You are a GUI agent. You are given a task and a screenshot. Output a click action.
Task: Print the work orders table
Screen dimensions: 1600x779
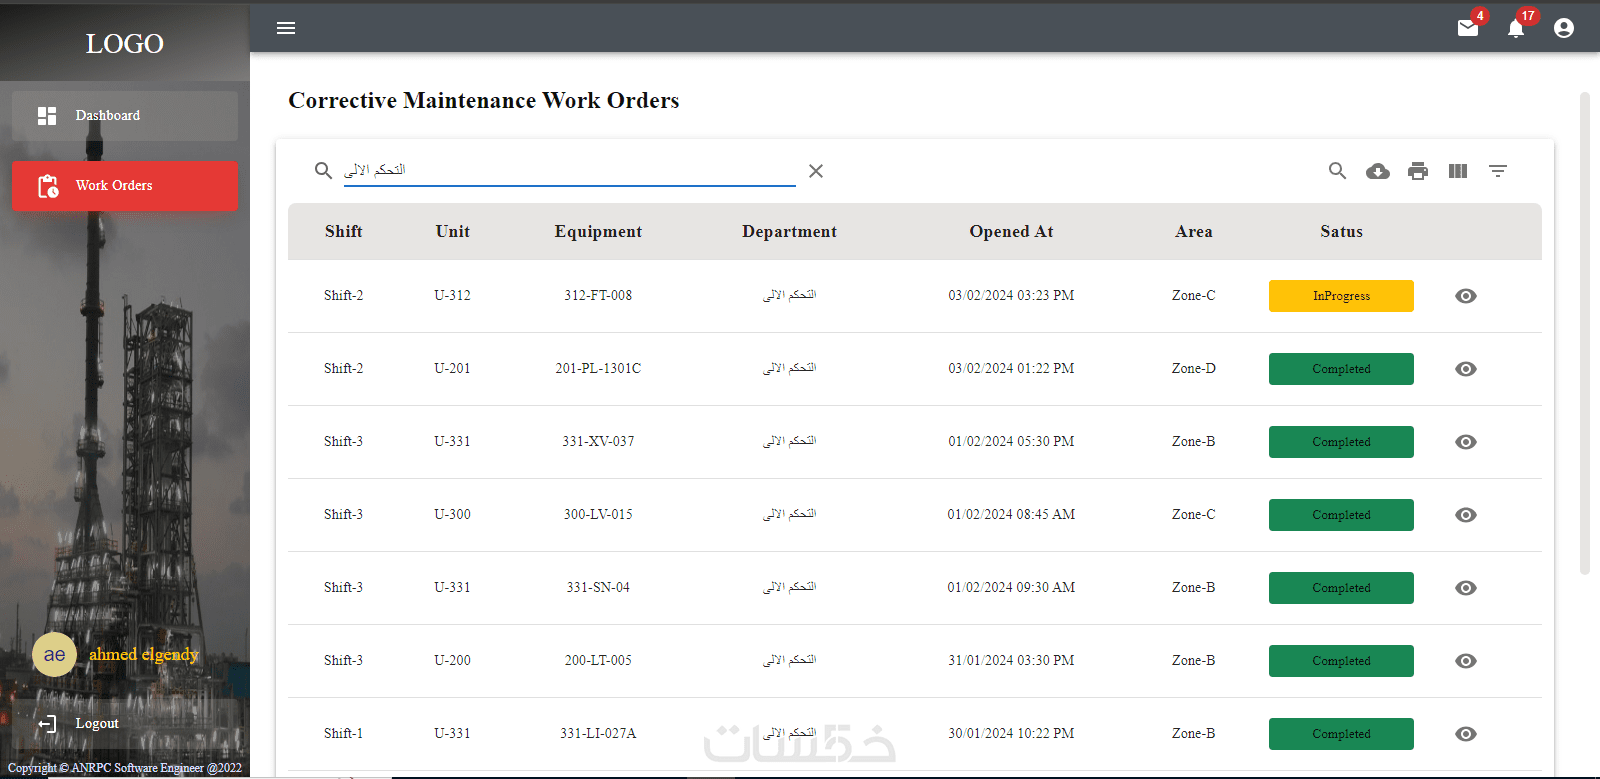(x=1418, y=171)
